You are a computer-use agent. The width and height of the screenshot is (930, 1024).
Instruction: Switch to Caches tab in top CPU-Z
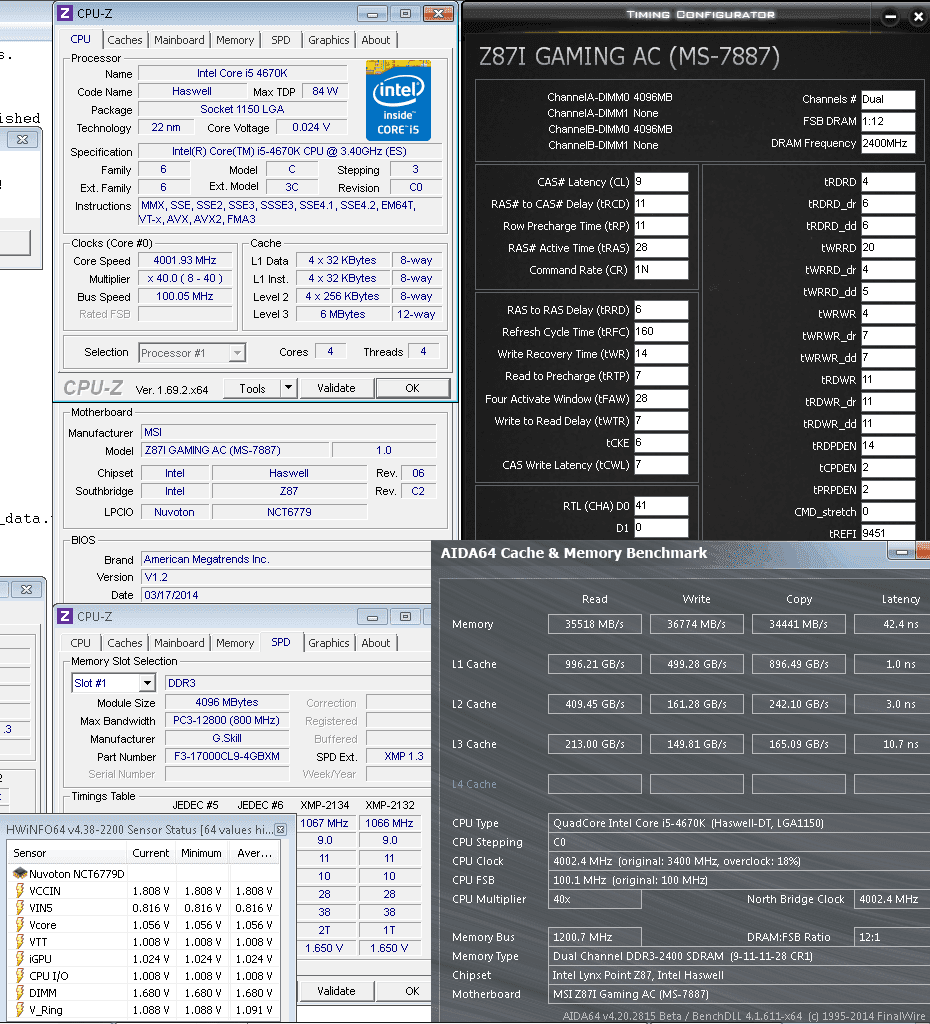(124, 40)
